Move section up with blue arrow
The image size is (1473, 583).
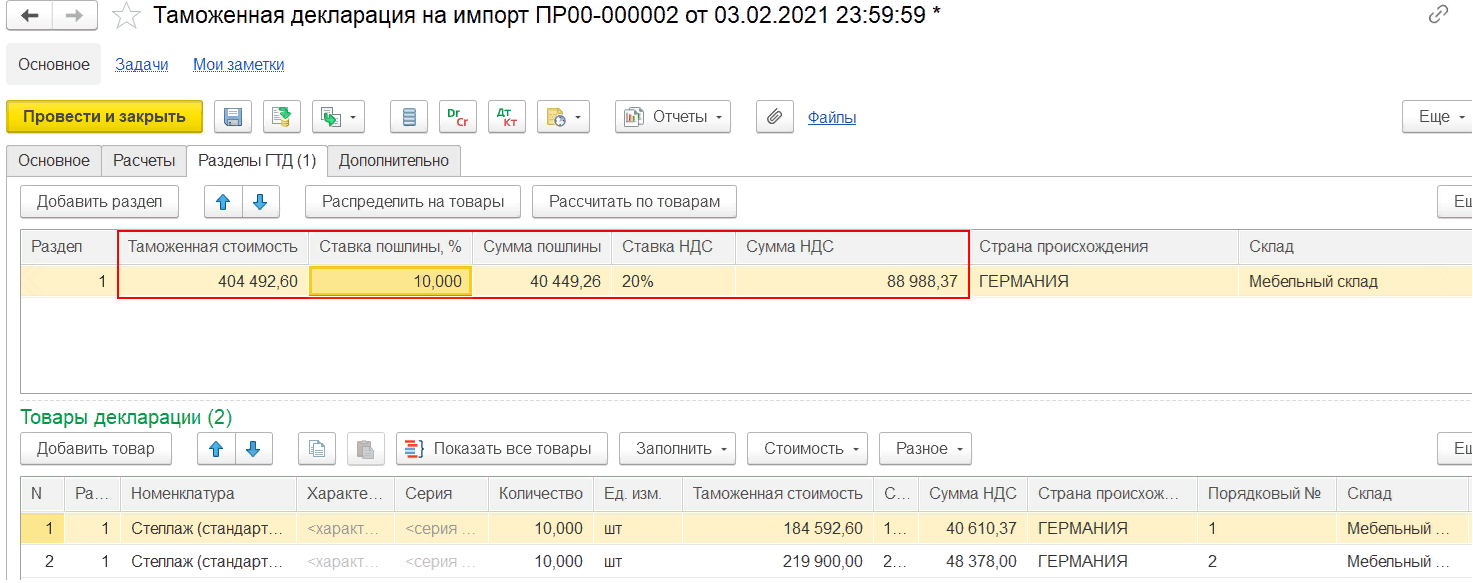click(223, 201)
